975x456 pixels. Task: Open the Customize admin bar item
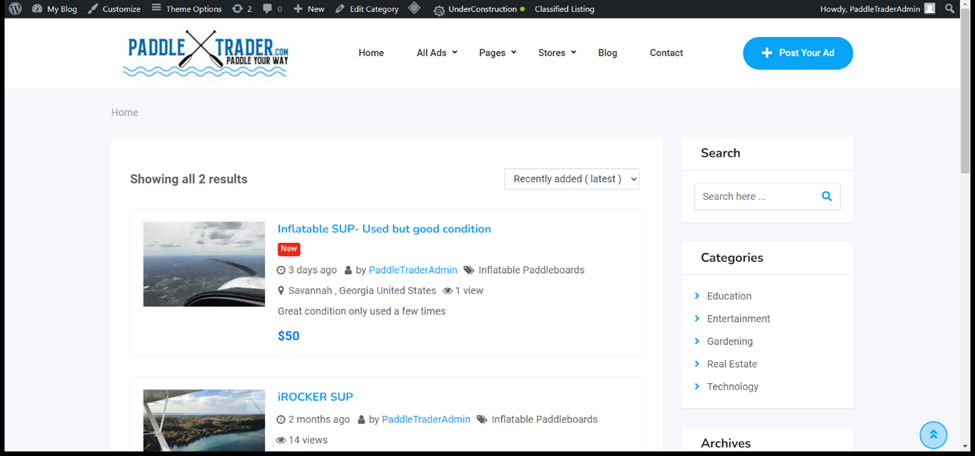pos(114,9)
